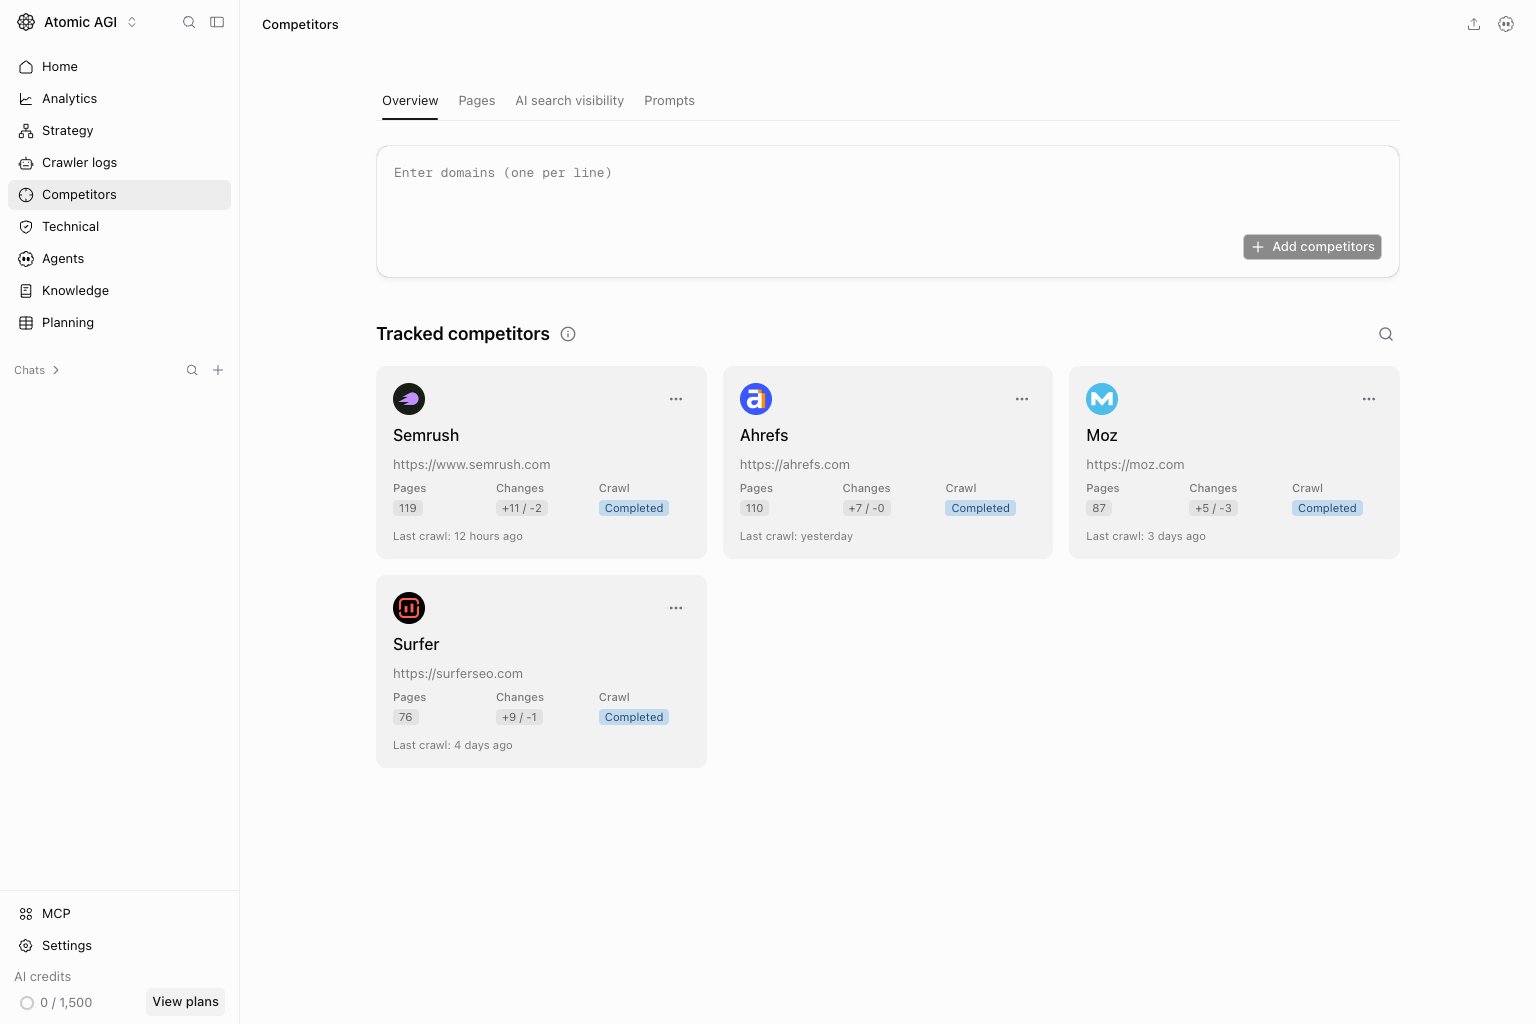The width and height of the screenshot is (1536, 1024).
Task: Select Technical in the sidebar
Action: point(119,227)
